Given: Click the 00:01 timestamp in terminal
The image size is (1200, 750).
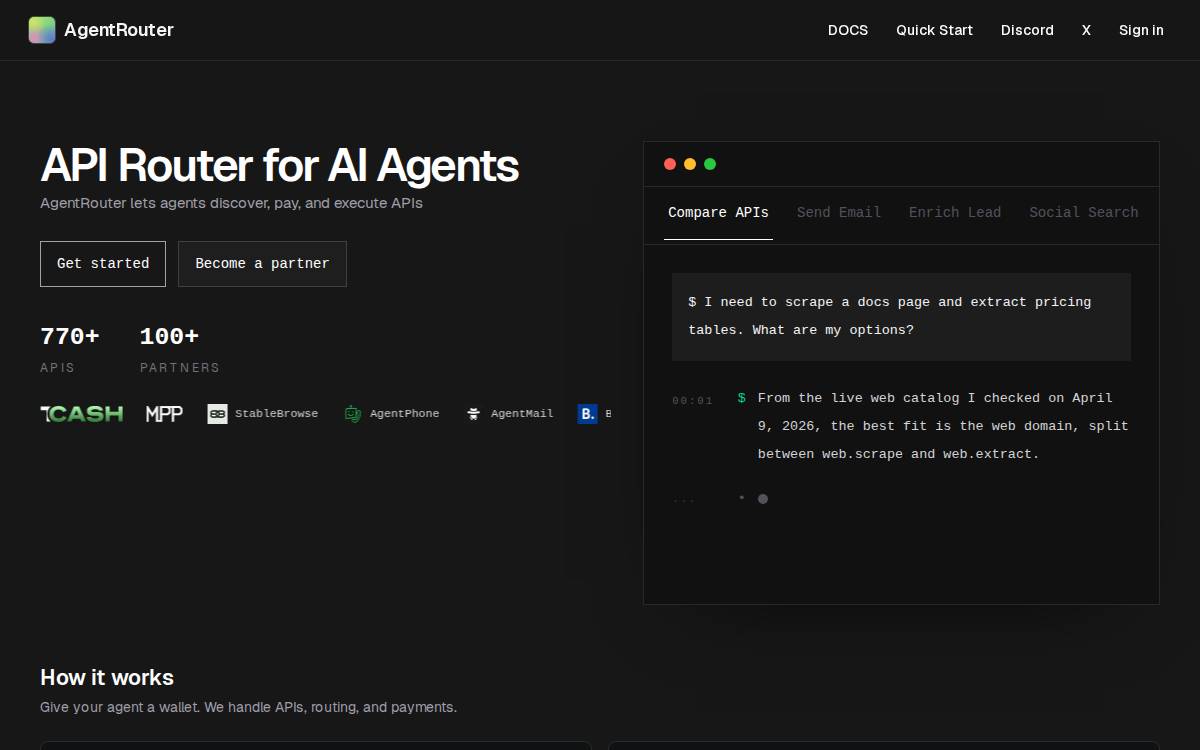Looking at the screenshot, I should tap(692, 400).
